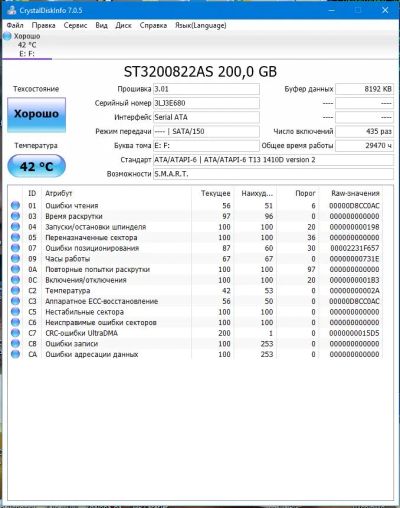Click status icon for CRC-ошибки UltraDMA row

[15, 333]
